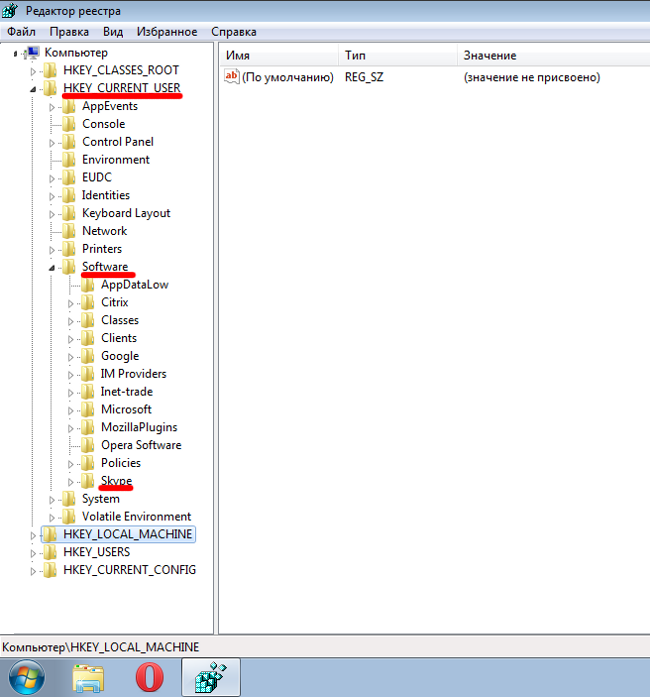Select the IM Providers key
The width and height of the screenshot is (650, 697).
pos(133,374)
